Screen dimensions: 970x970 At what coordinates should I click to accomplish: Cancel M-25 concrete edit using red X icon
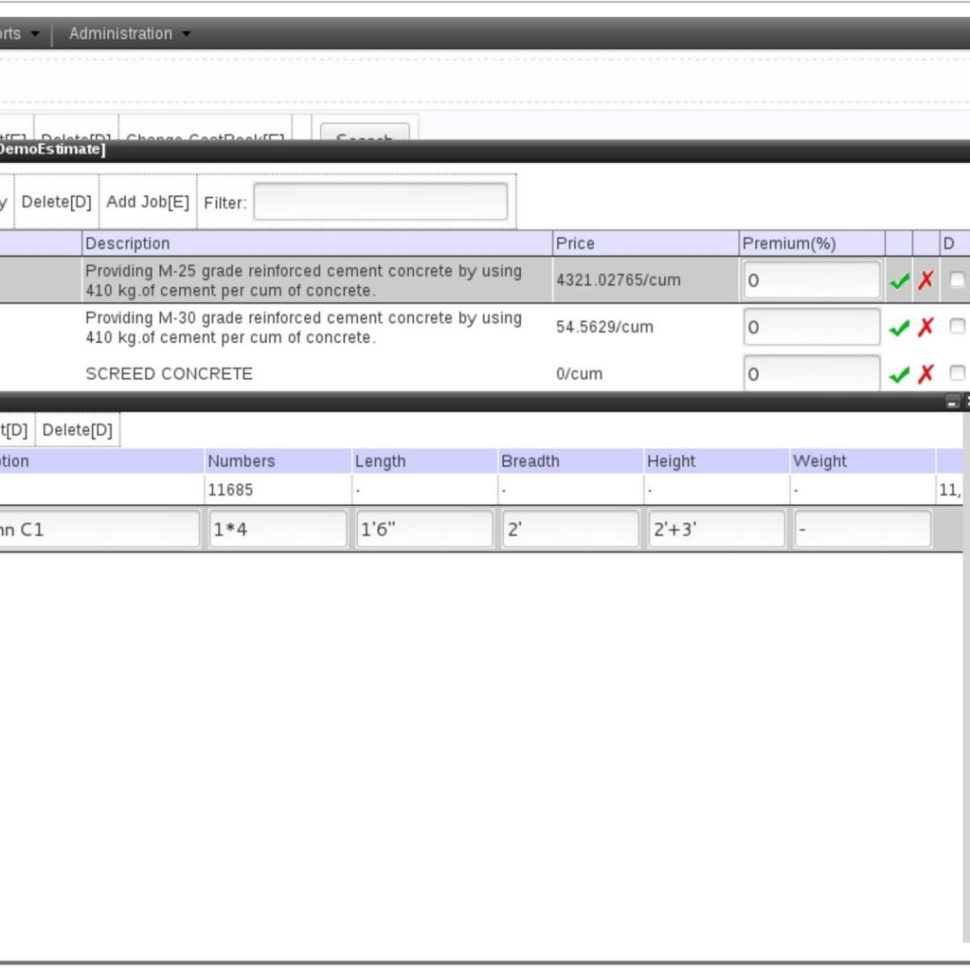[x=925, y=281]
